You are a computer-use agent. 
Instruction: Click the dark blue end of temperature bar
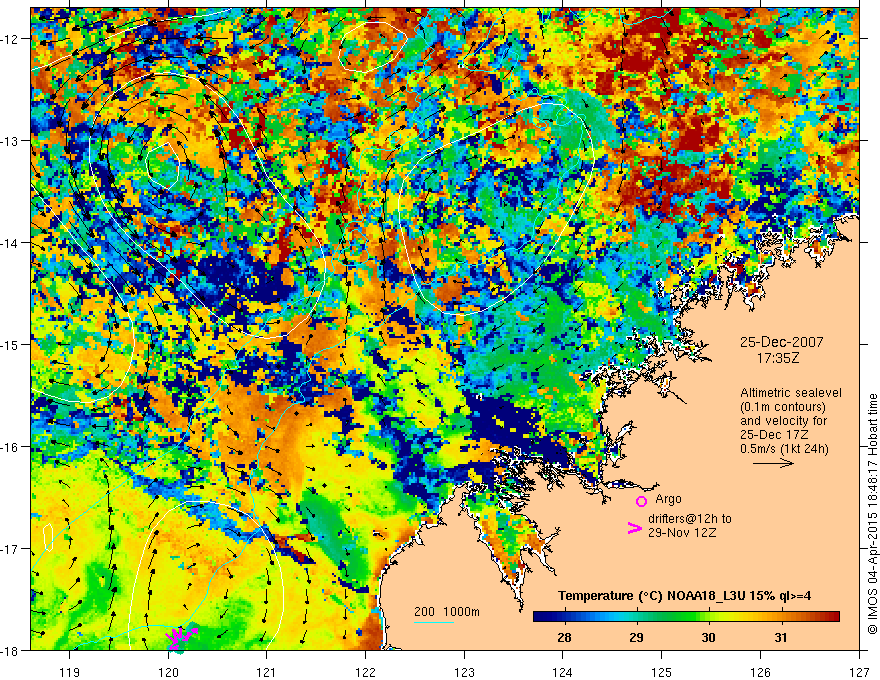pyautogui.click(x=540, y=617)
